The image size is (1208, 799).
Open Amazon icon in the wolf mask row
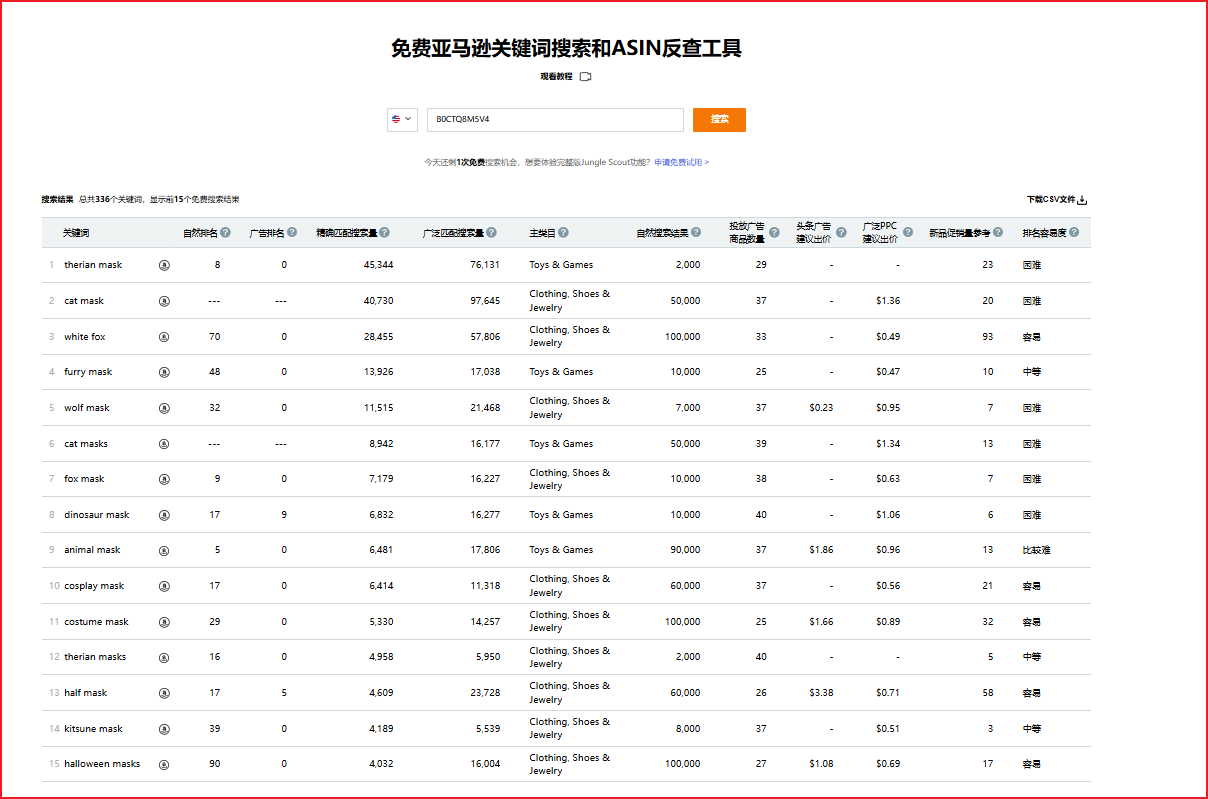click(x=164, y=408)
